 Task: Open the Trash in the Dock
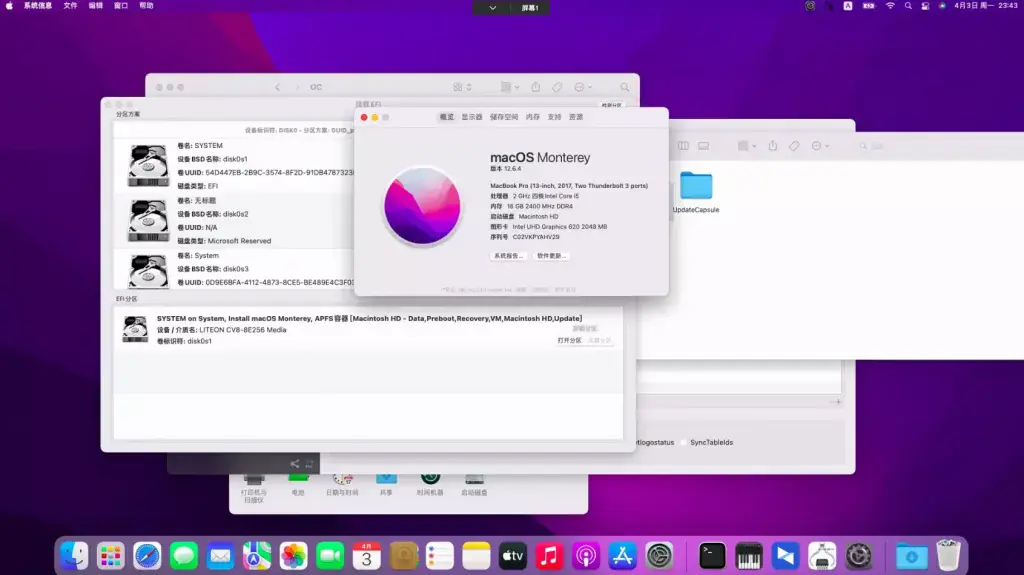point(948,556)
